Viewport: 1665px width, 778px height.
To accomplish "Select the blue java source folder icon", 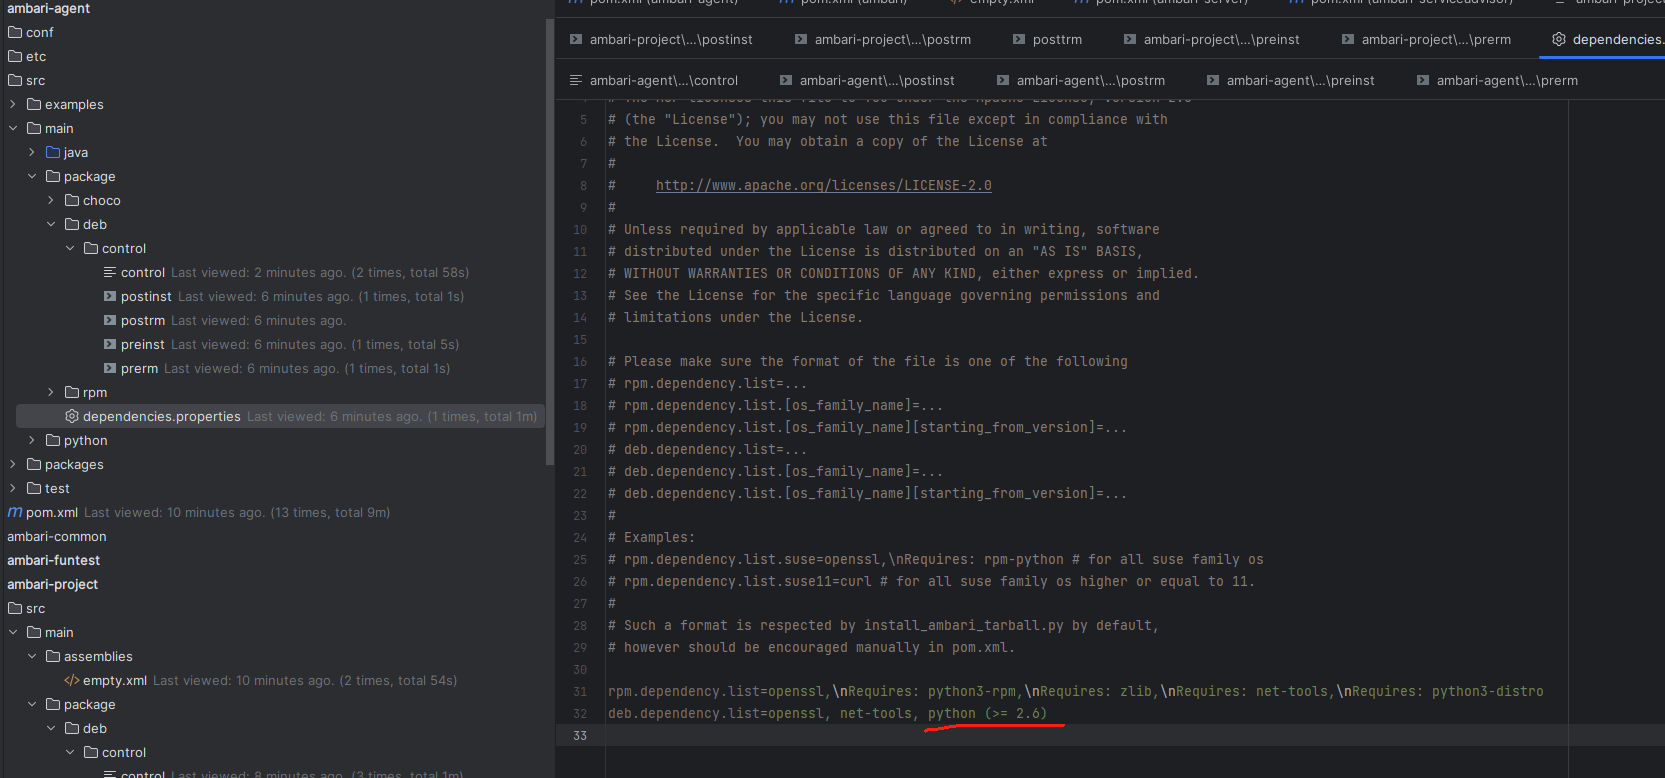I will [x=53, y=152].
